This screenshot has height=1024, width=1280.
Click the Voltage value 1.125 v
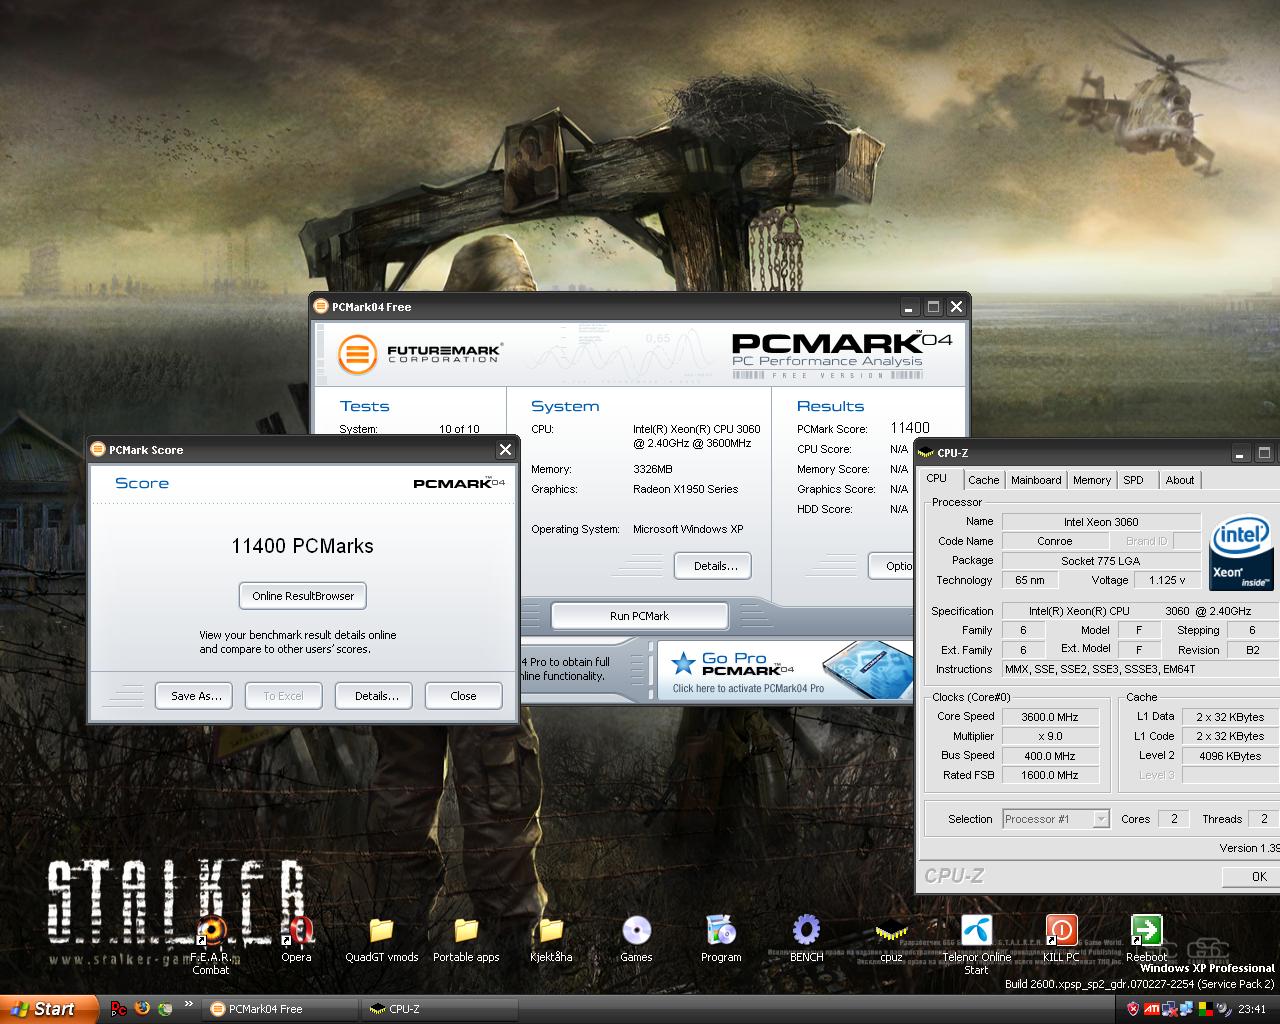pyautogui.click(x=1167, y=580)
